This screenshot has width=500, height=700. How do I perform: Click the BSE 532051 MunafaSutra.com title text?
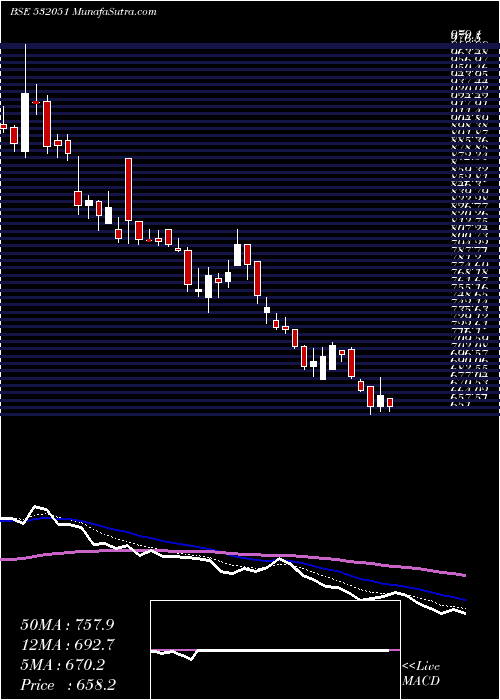coord(83,12)
